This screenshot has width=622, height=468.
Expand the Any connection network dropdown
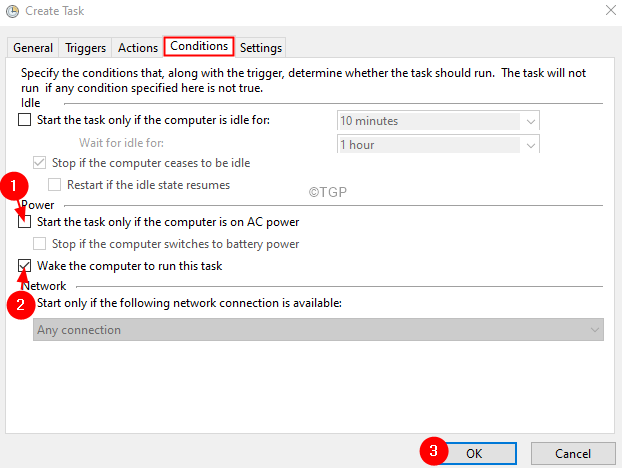(318, 330)
